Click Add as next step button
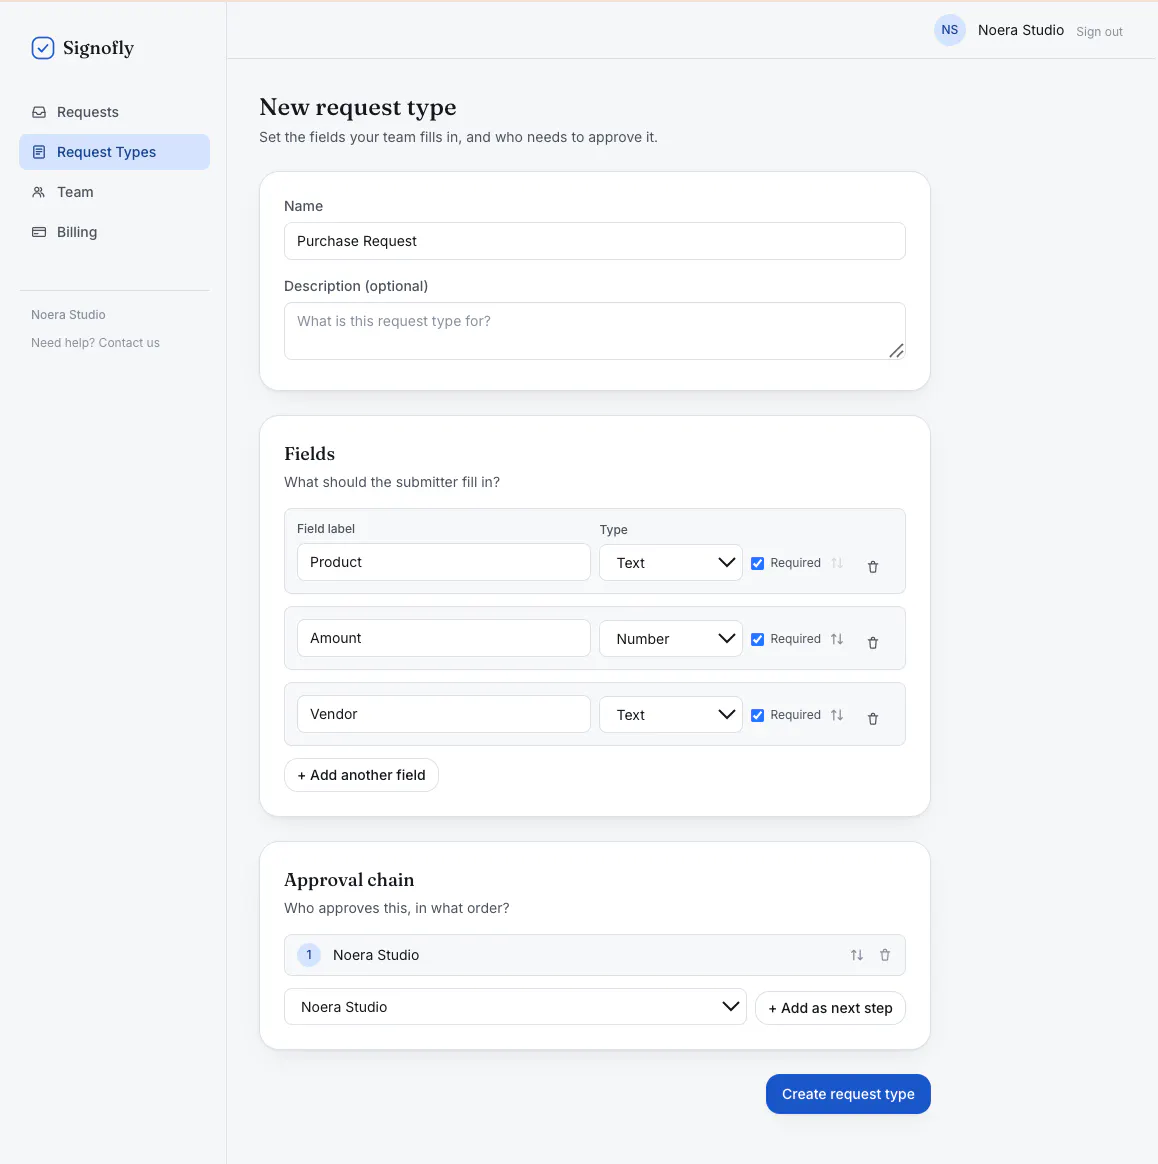 831,1008
